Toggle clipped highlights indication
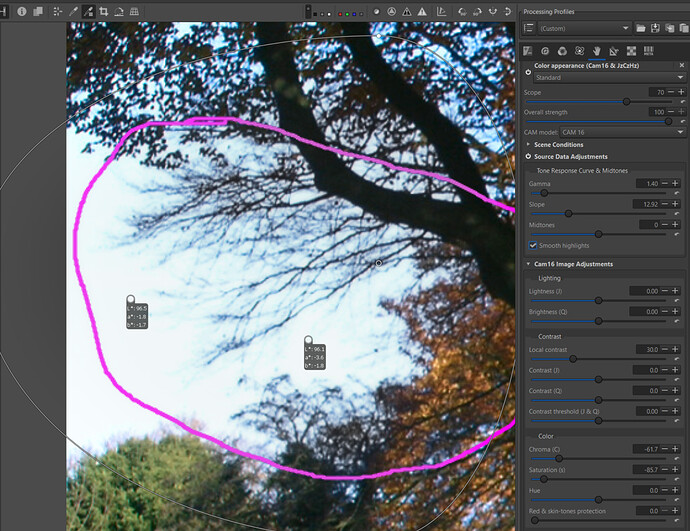690x531 pixels. point(422,11)
